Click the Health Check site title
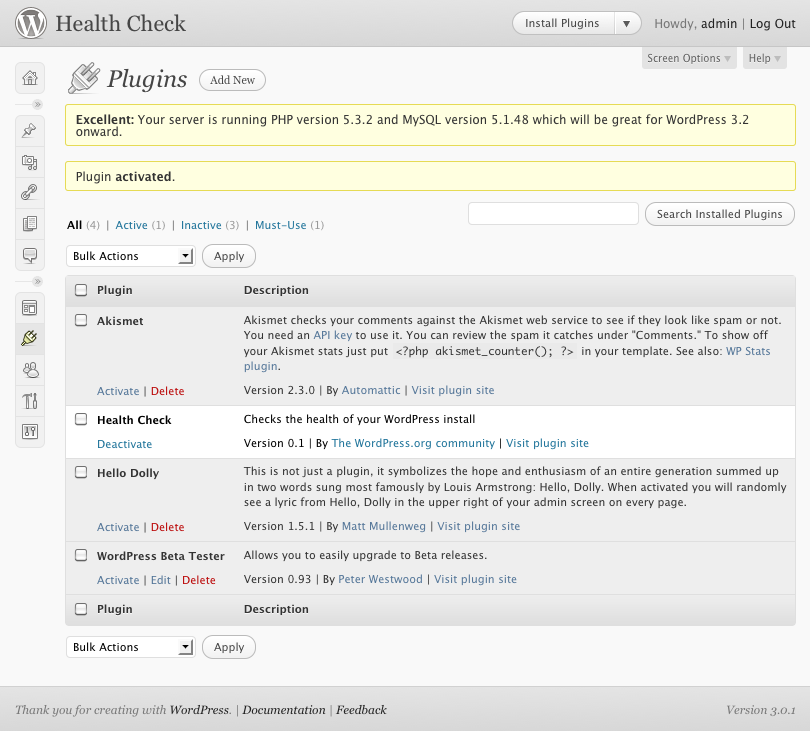Viewport: 810px width, 731px height. tap(120, 24)
